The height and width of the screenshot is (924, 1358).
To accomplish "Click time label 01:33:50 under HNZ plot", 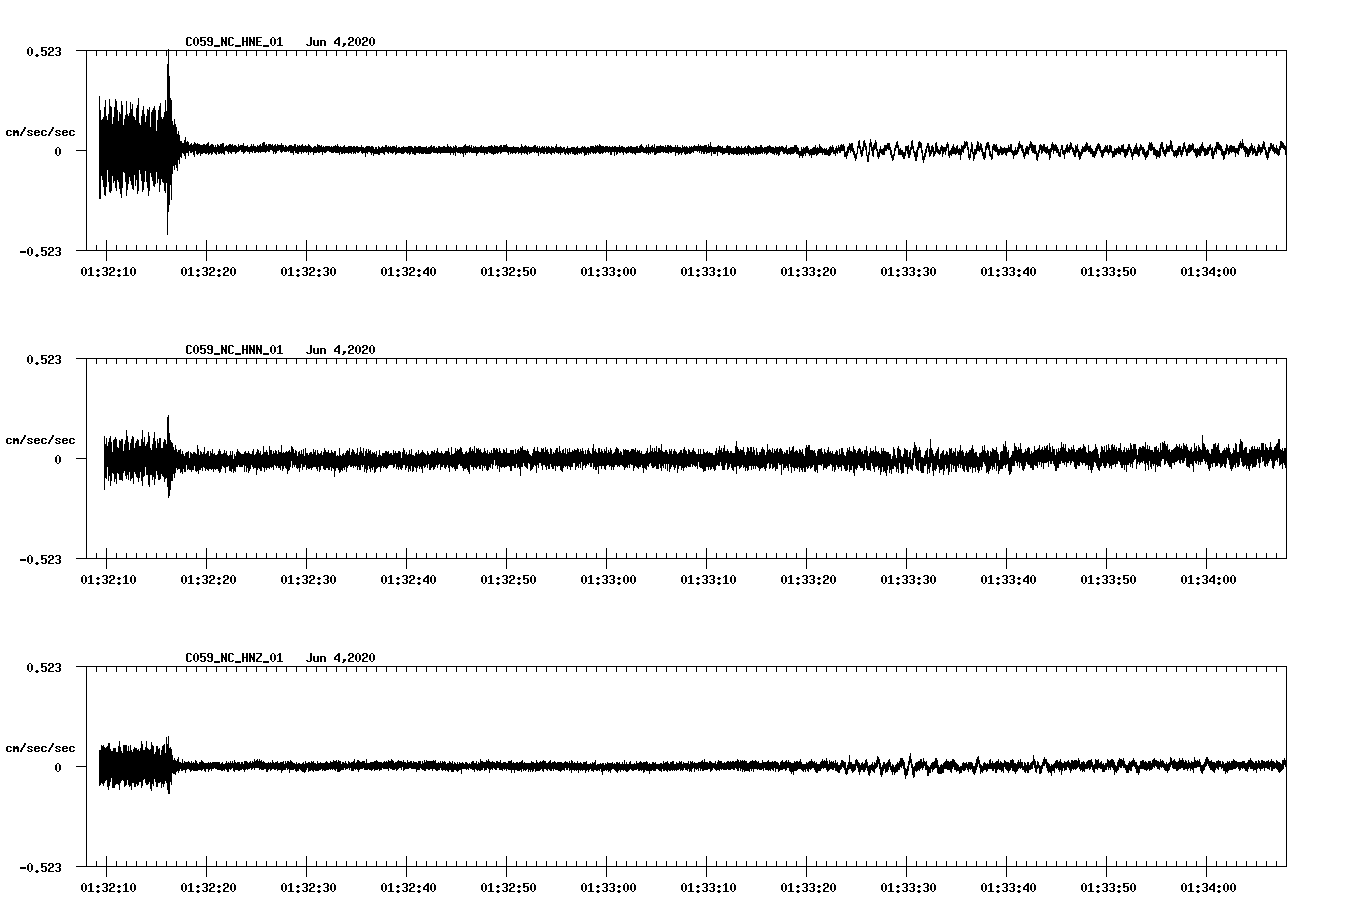I will point(1108,888).
